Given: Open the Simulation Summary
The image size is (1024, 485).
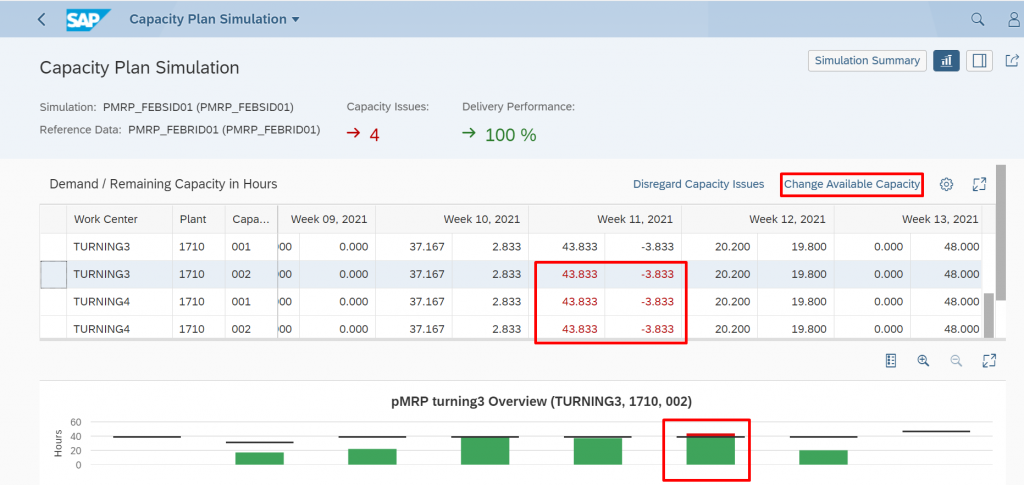Looking at the screenshot, I should coord(867,60).
